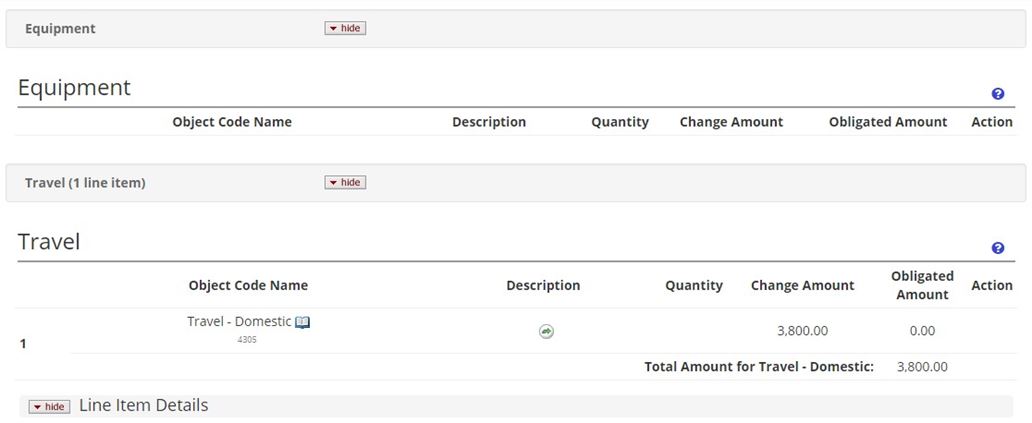Select the Travel (1 line item) header
The image size is (1032, 423).
point(85,183)
